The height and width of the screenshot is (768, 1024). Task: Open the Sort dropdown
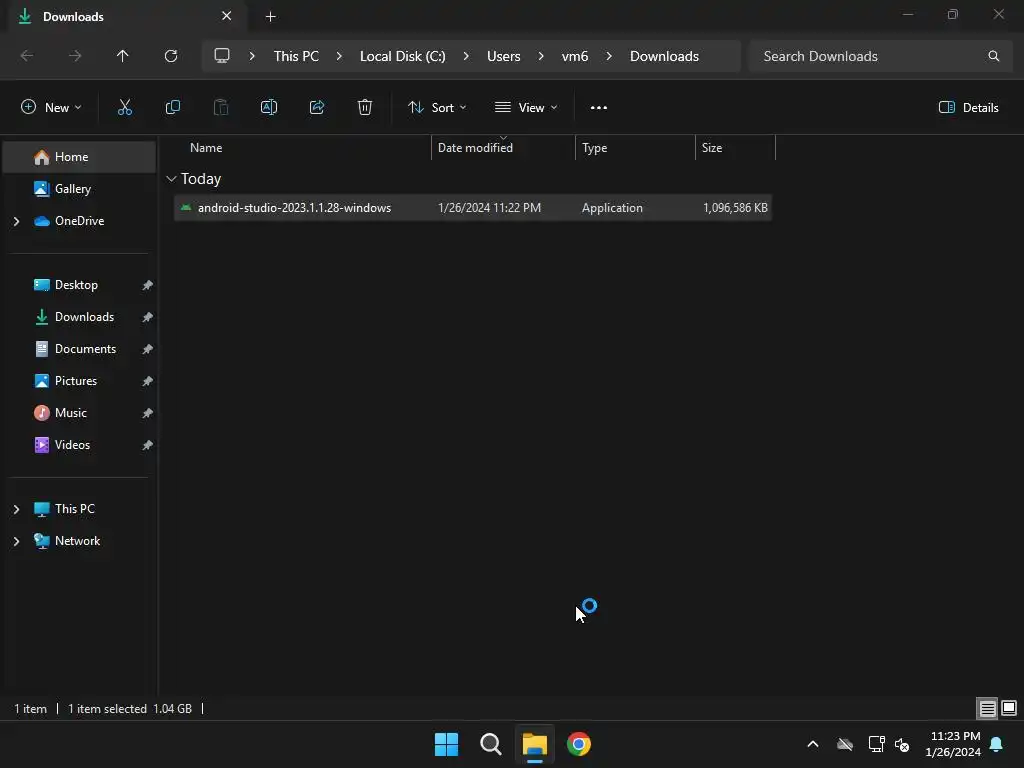[x=437, y=108]
